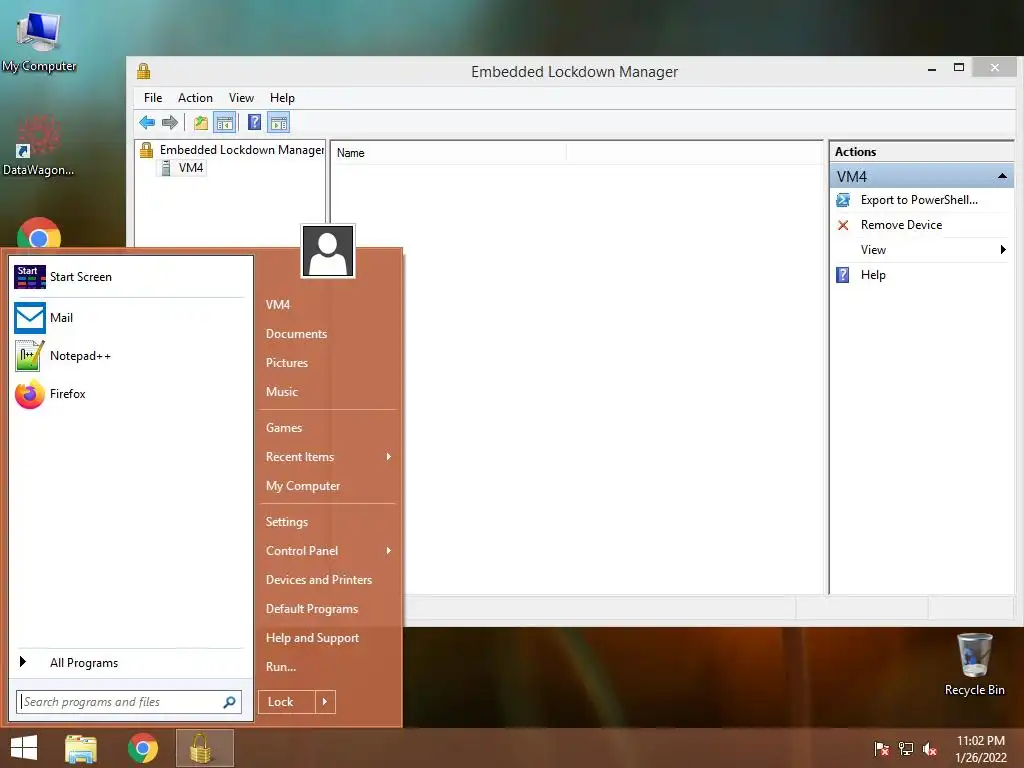Click the Search programs and files box
Screen dimensions: 1024x768
pyautogui.click(x=129, y=702)
